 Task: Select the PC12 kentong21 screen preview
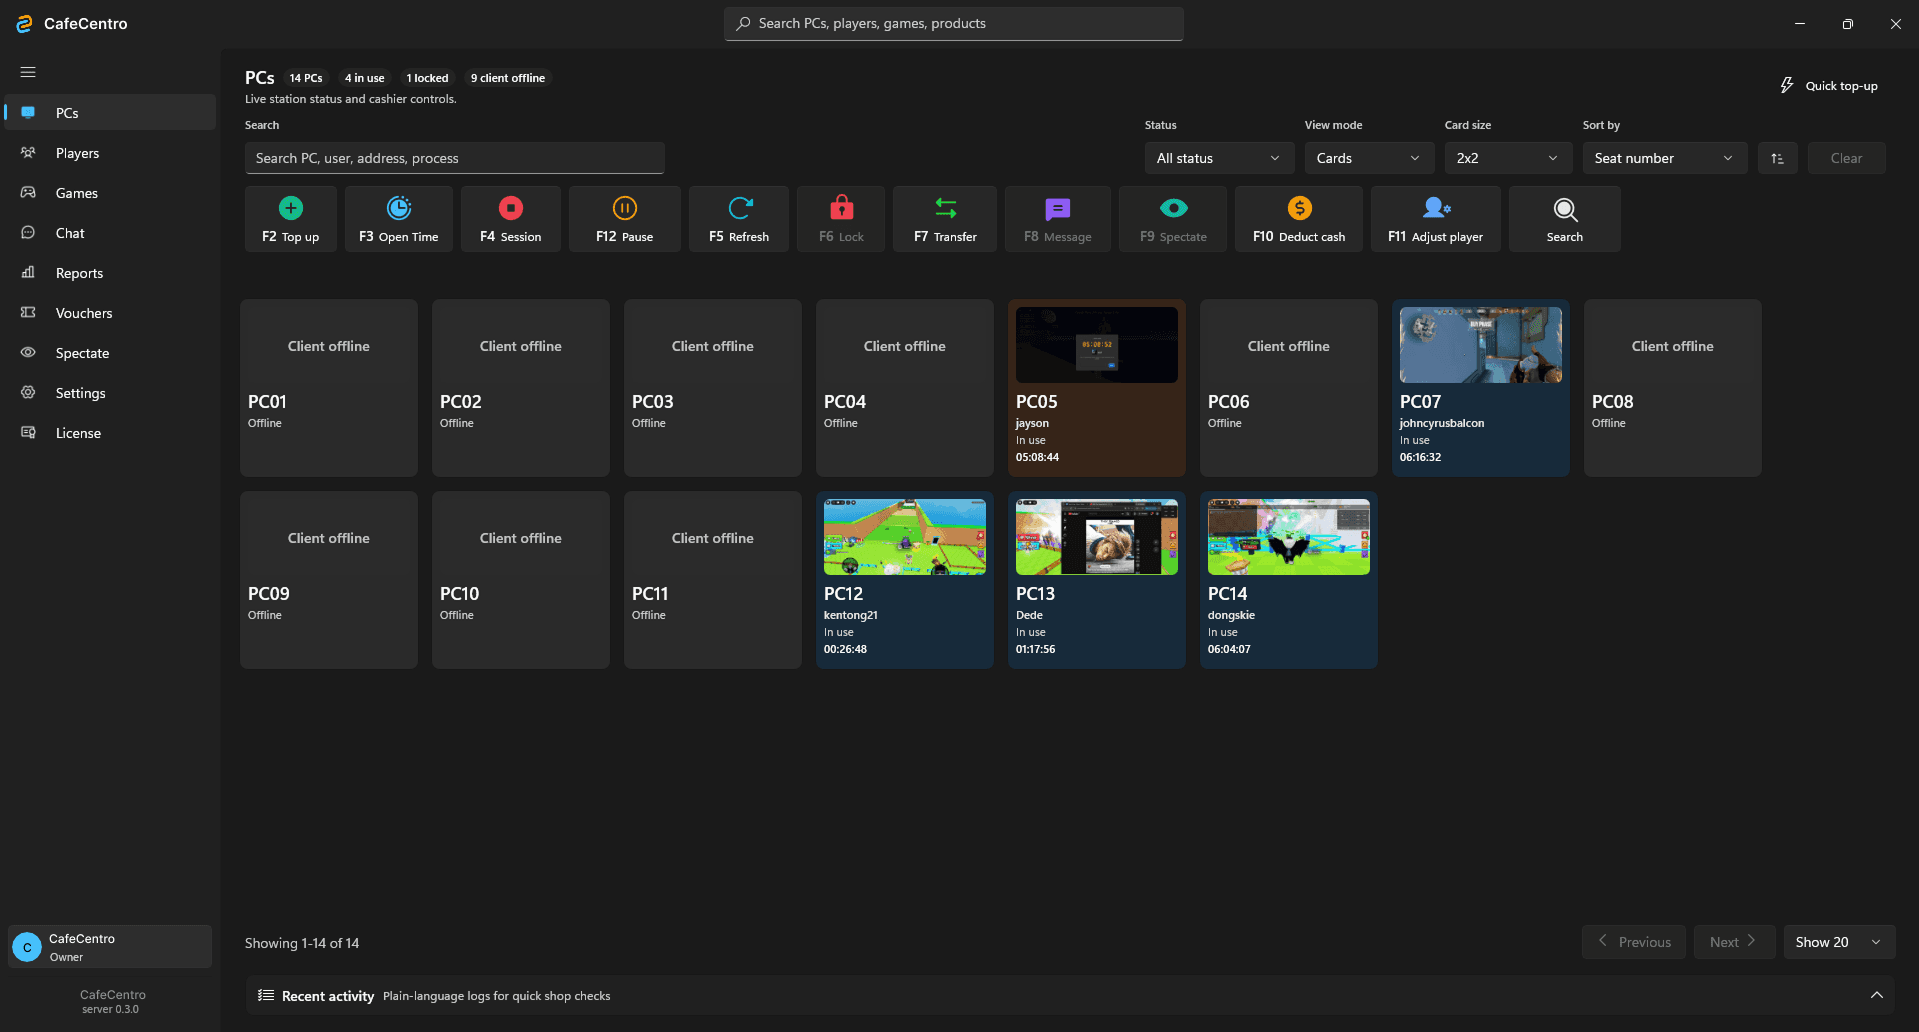click(x=905, y=537)
